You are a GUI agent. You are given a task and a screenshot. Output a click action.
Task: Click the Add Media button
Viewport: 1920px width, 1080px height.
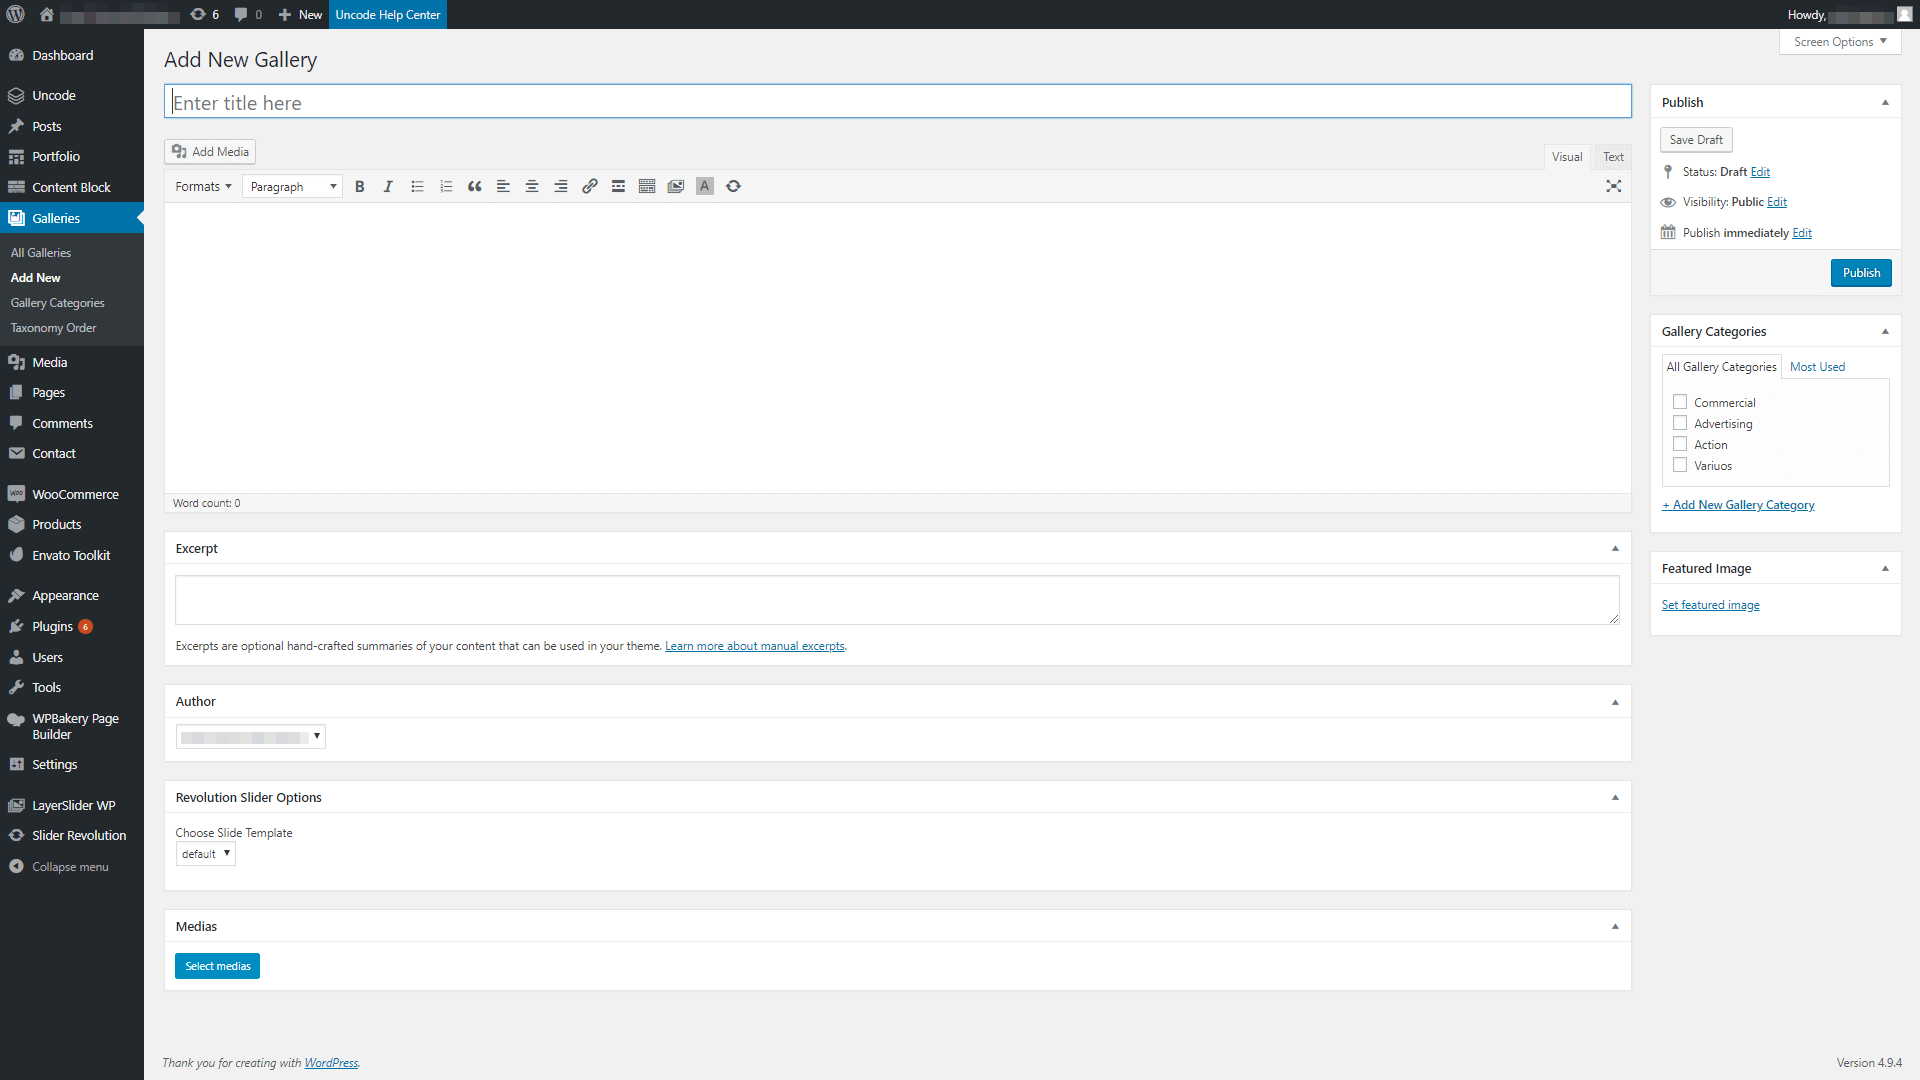pos(210,152)
